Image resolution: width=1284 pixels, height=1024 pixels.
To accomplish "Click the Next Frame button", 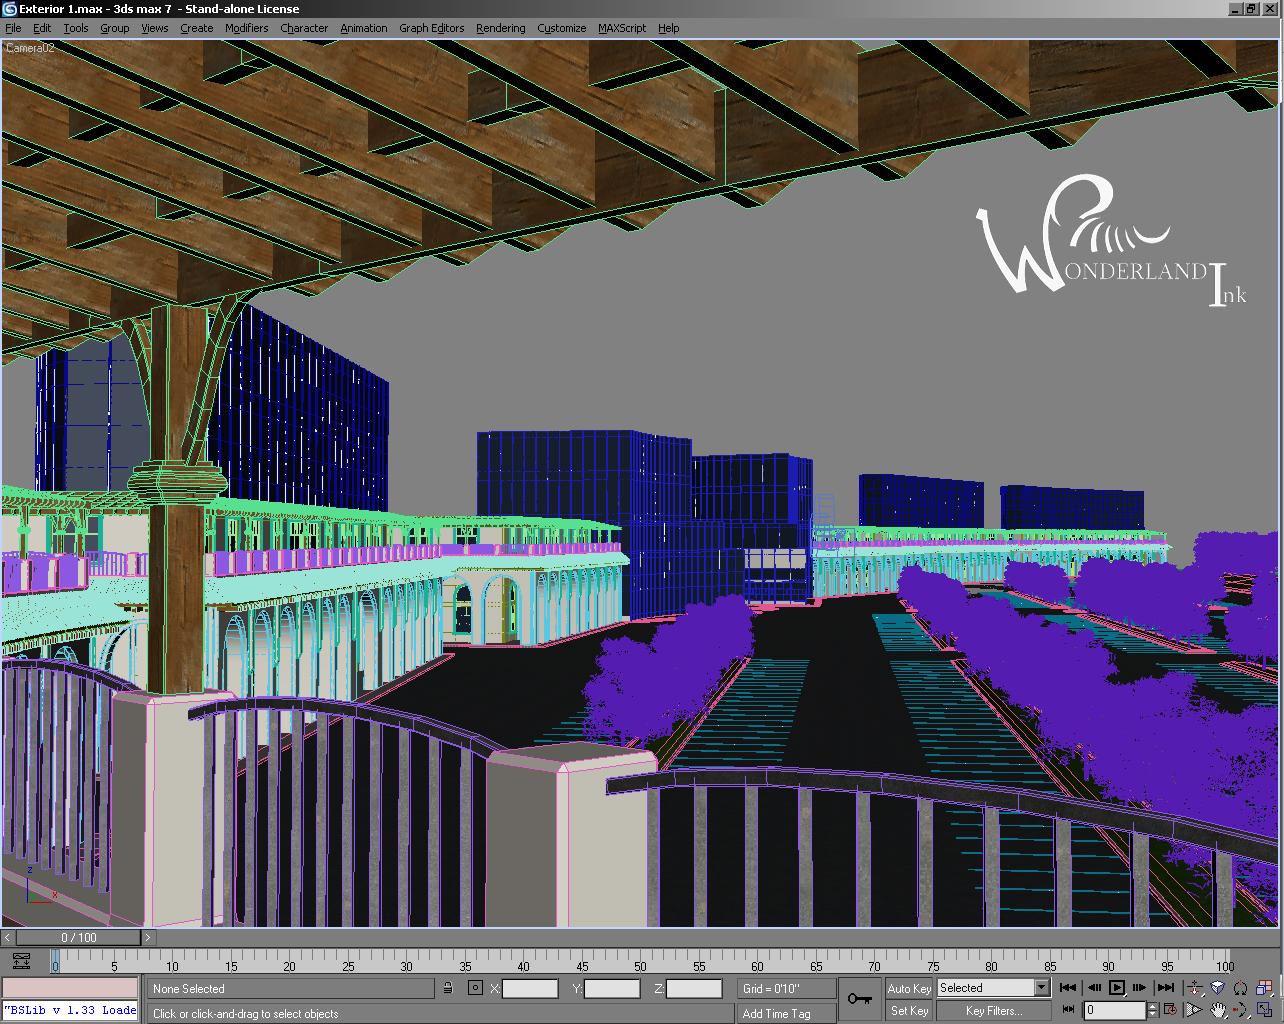I will (1139, 987).
